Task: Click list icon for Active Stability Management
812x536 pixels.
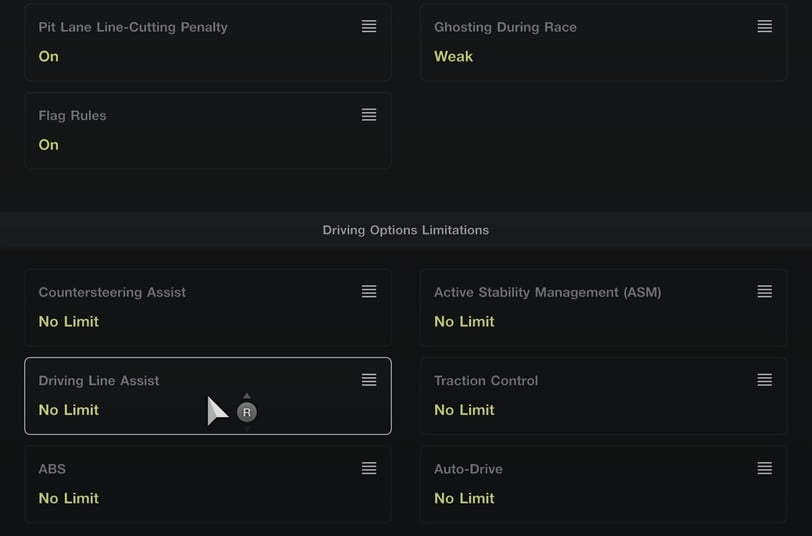Action: pyautogui.click(x=764, y=292)
